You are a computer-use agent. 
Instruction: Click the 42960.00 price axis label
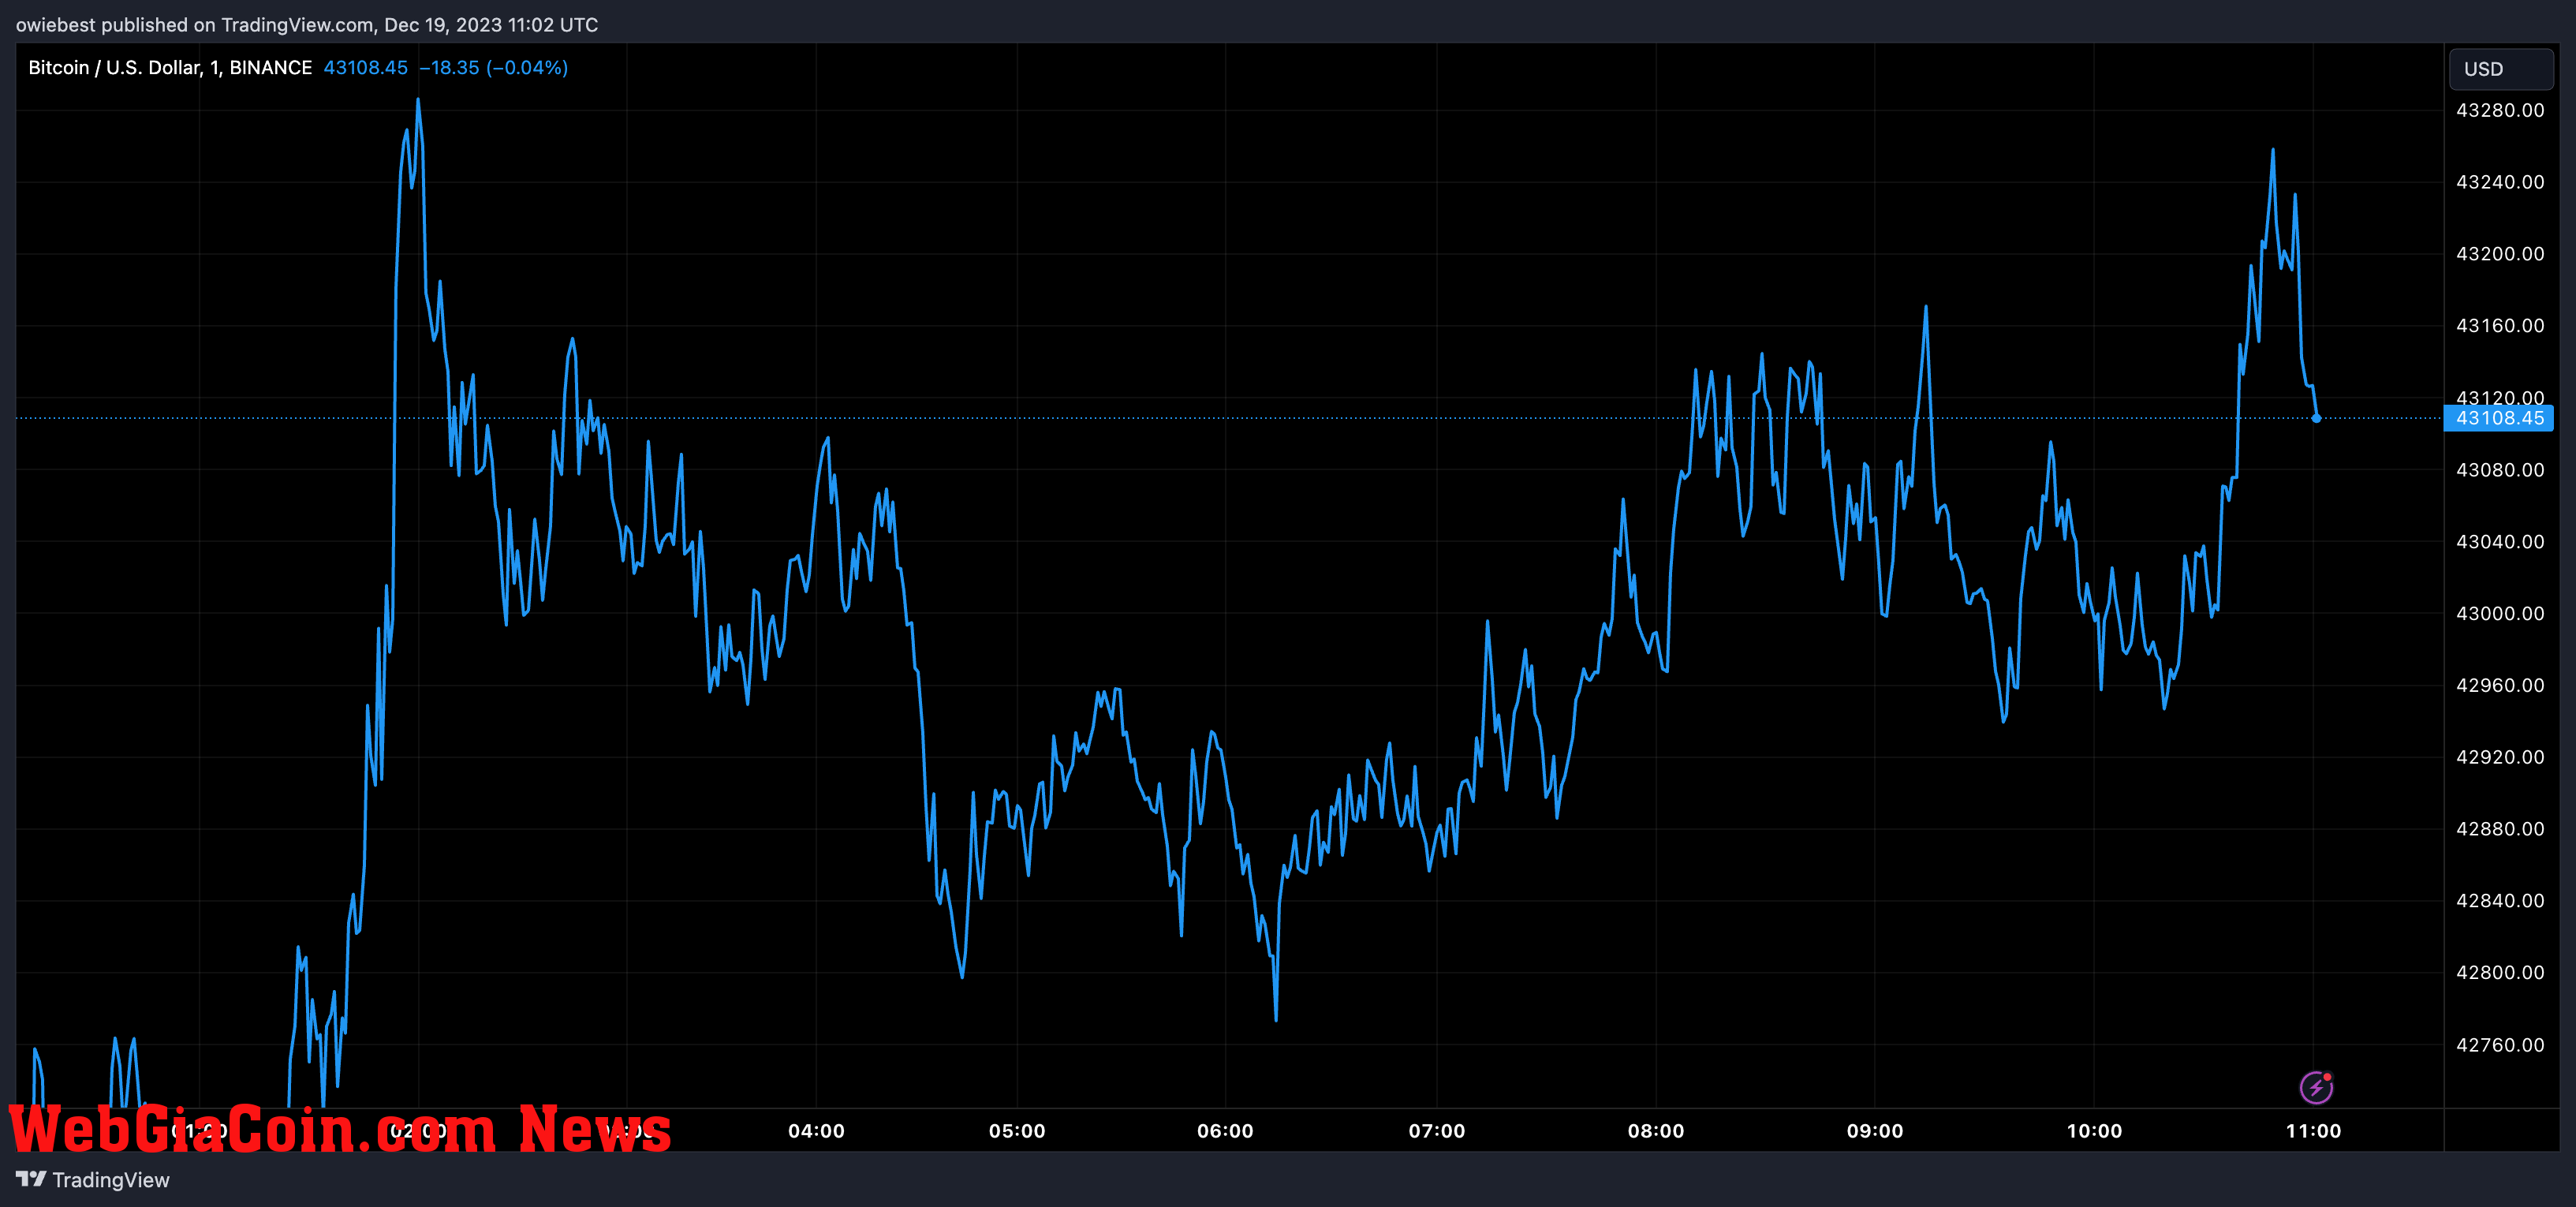point(2500,685)
